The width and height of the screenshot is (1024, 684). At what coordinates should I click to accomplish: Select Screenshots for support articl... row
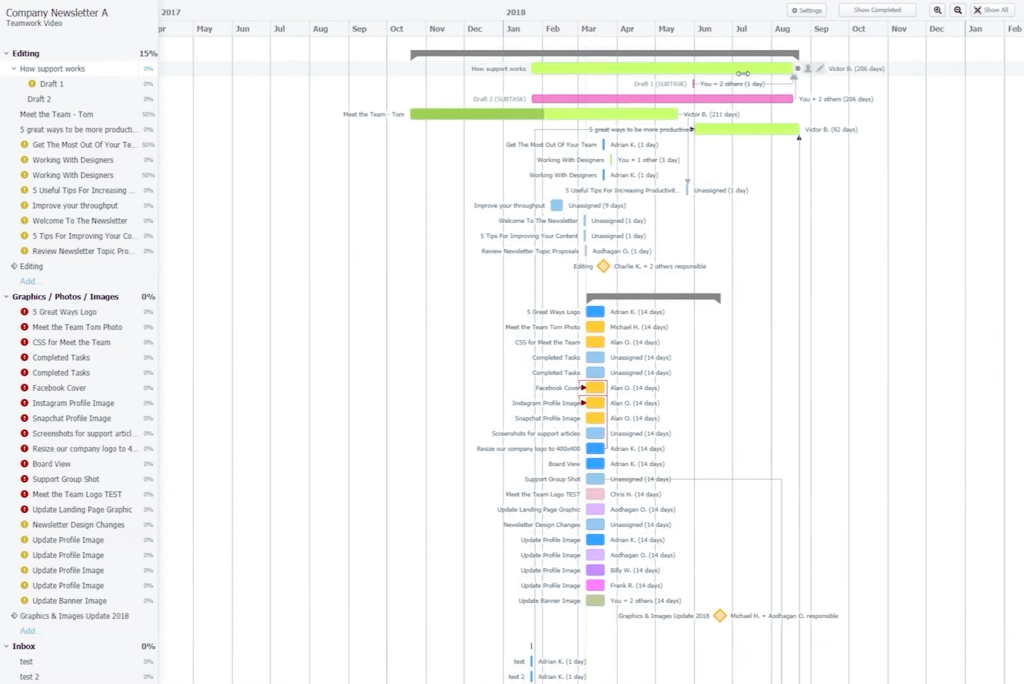pyautogui.click(x=78, y=433)
